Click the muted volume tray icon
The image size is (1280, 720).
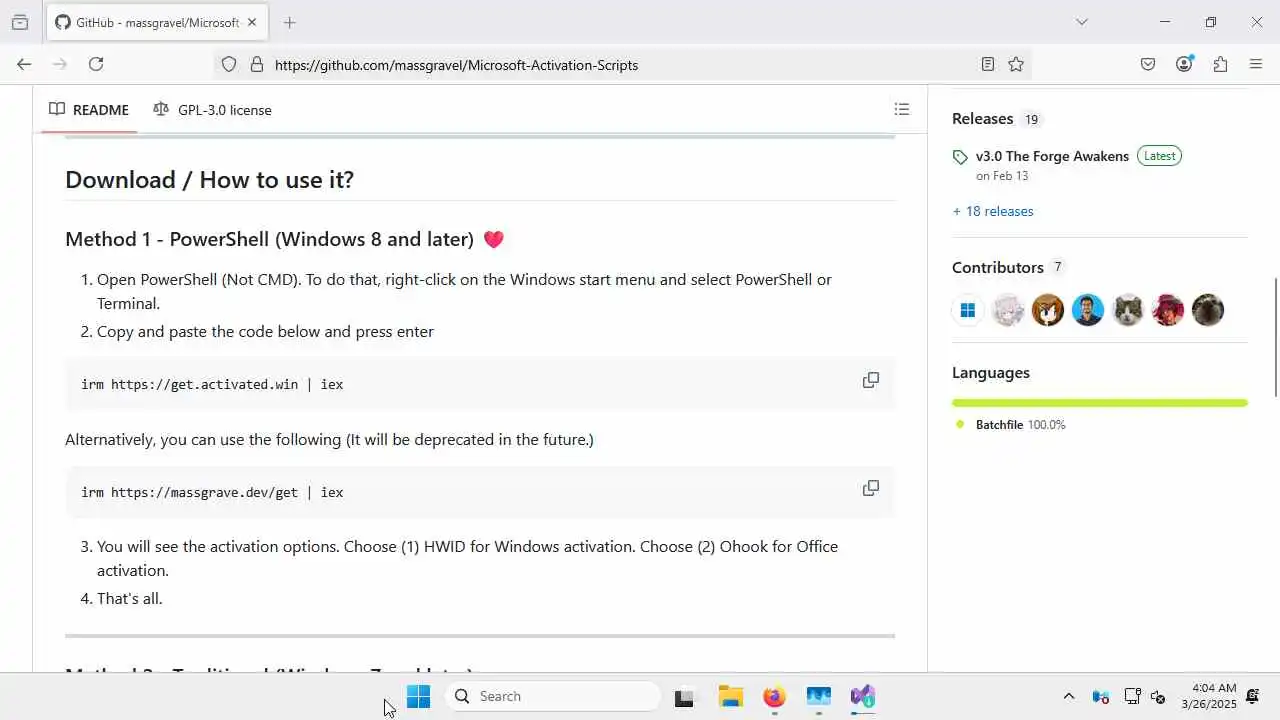click(x=1159, y=696)
